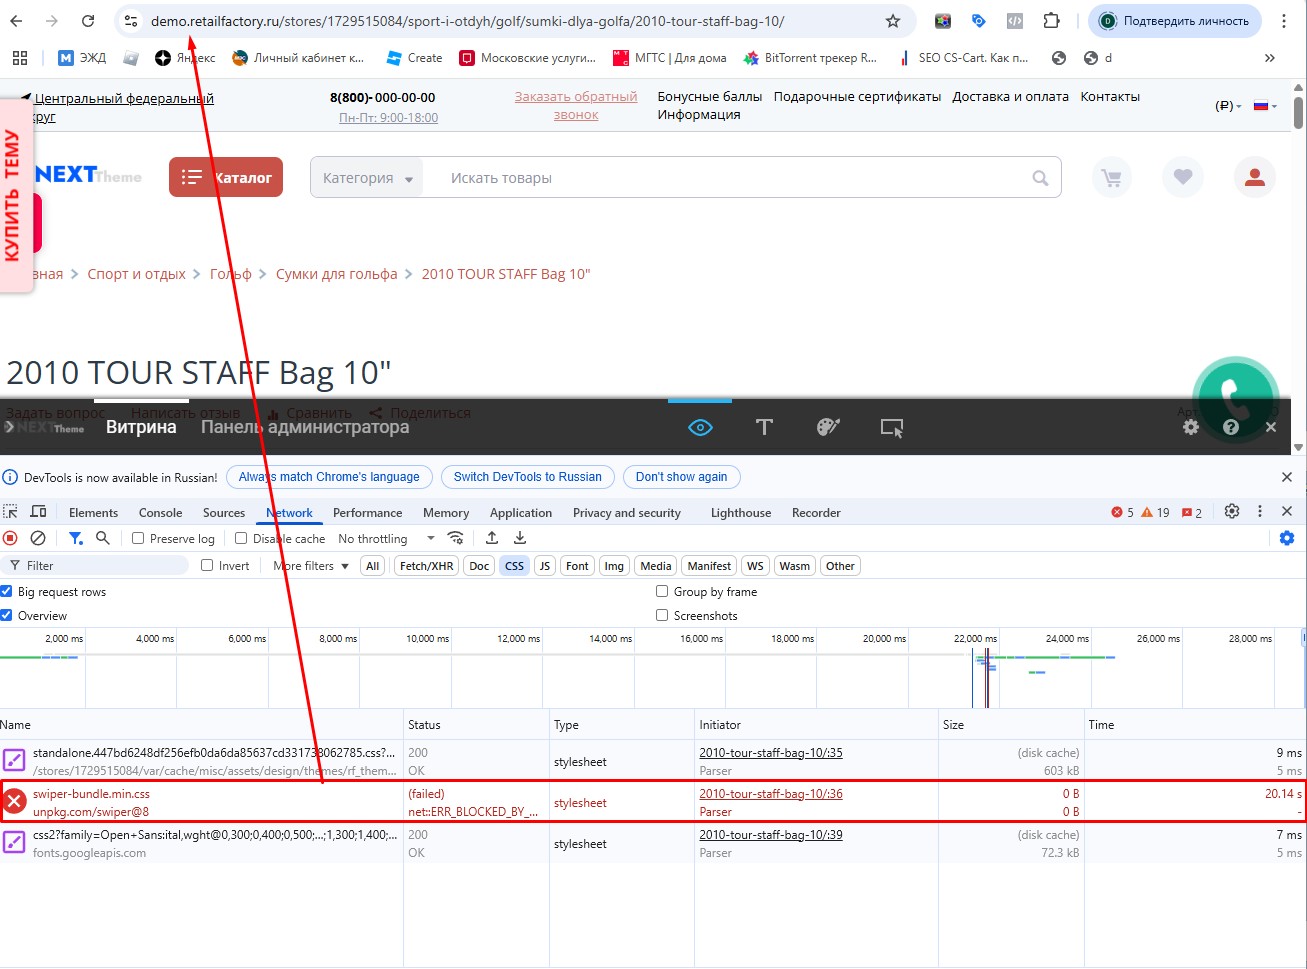Open the wishlist heart icon
Screen dimensions: 1307x969
click(1183, 178)
